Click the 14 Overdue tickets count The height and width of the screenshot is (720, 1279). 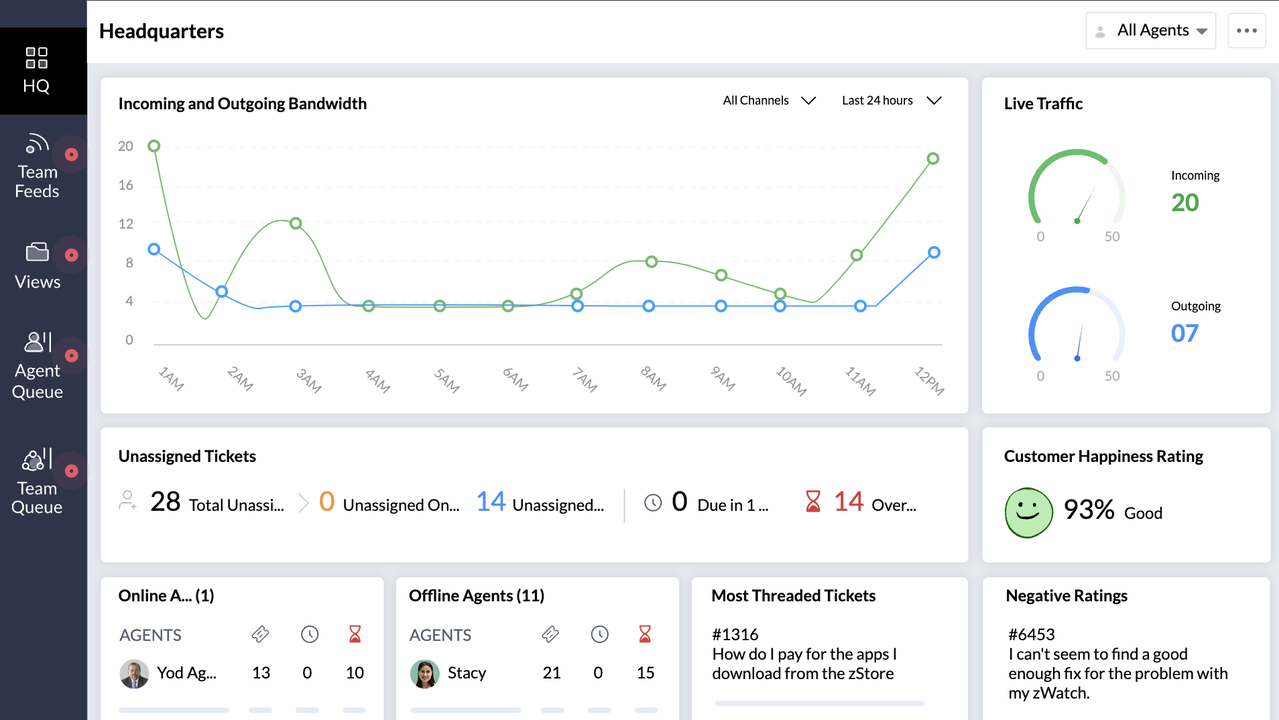point(849,502)
